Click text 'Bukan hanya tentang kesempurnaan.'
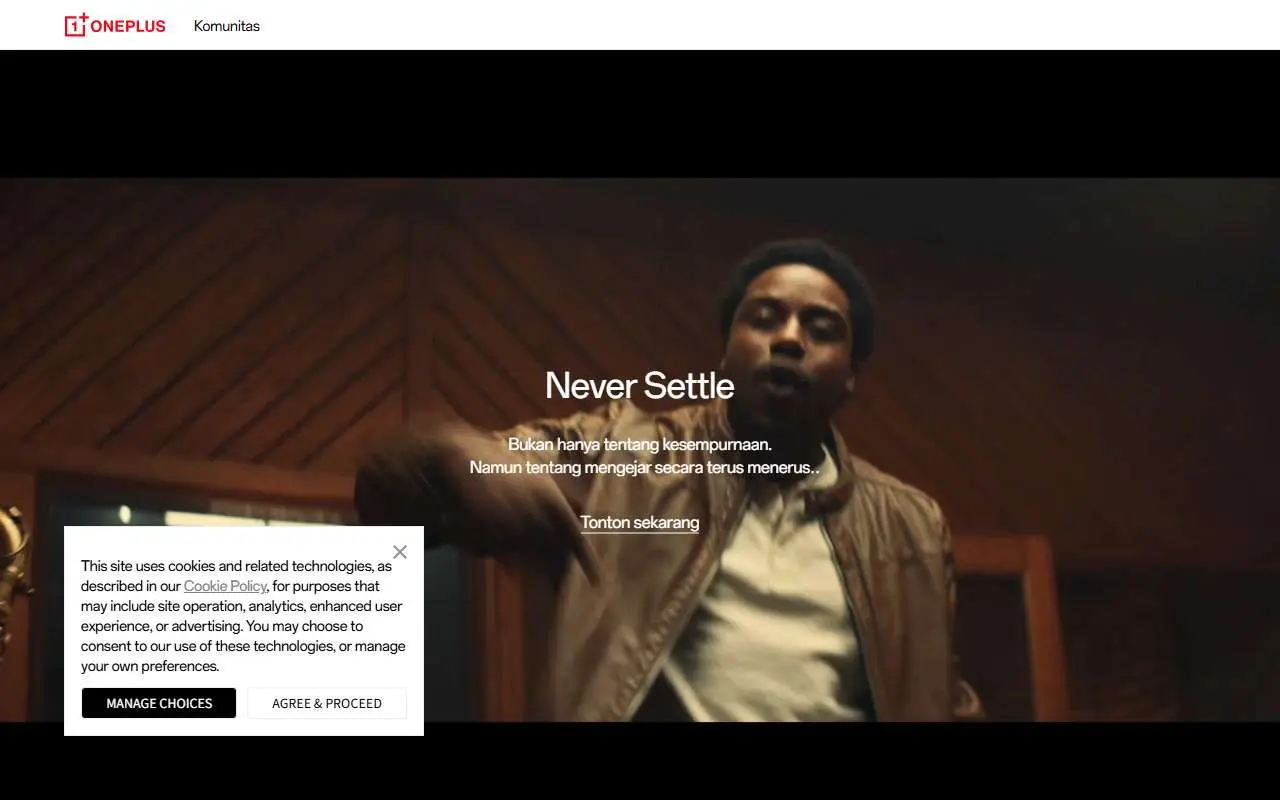This screenshot has height=800, width=1280. click(x=640, y=444)
